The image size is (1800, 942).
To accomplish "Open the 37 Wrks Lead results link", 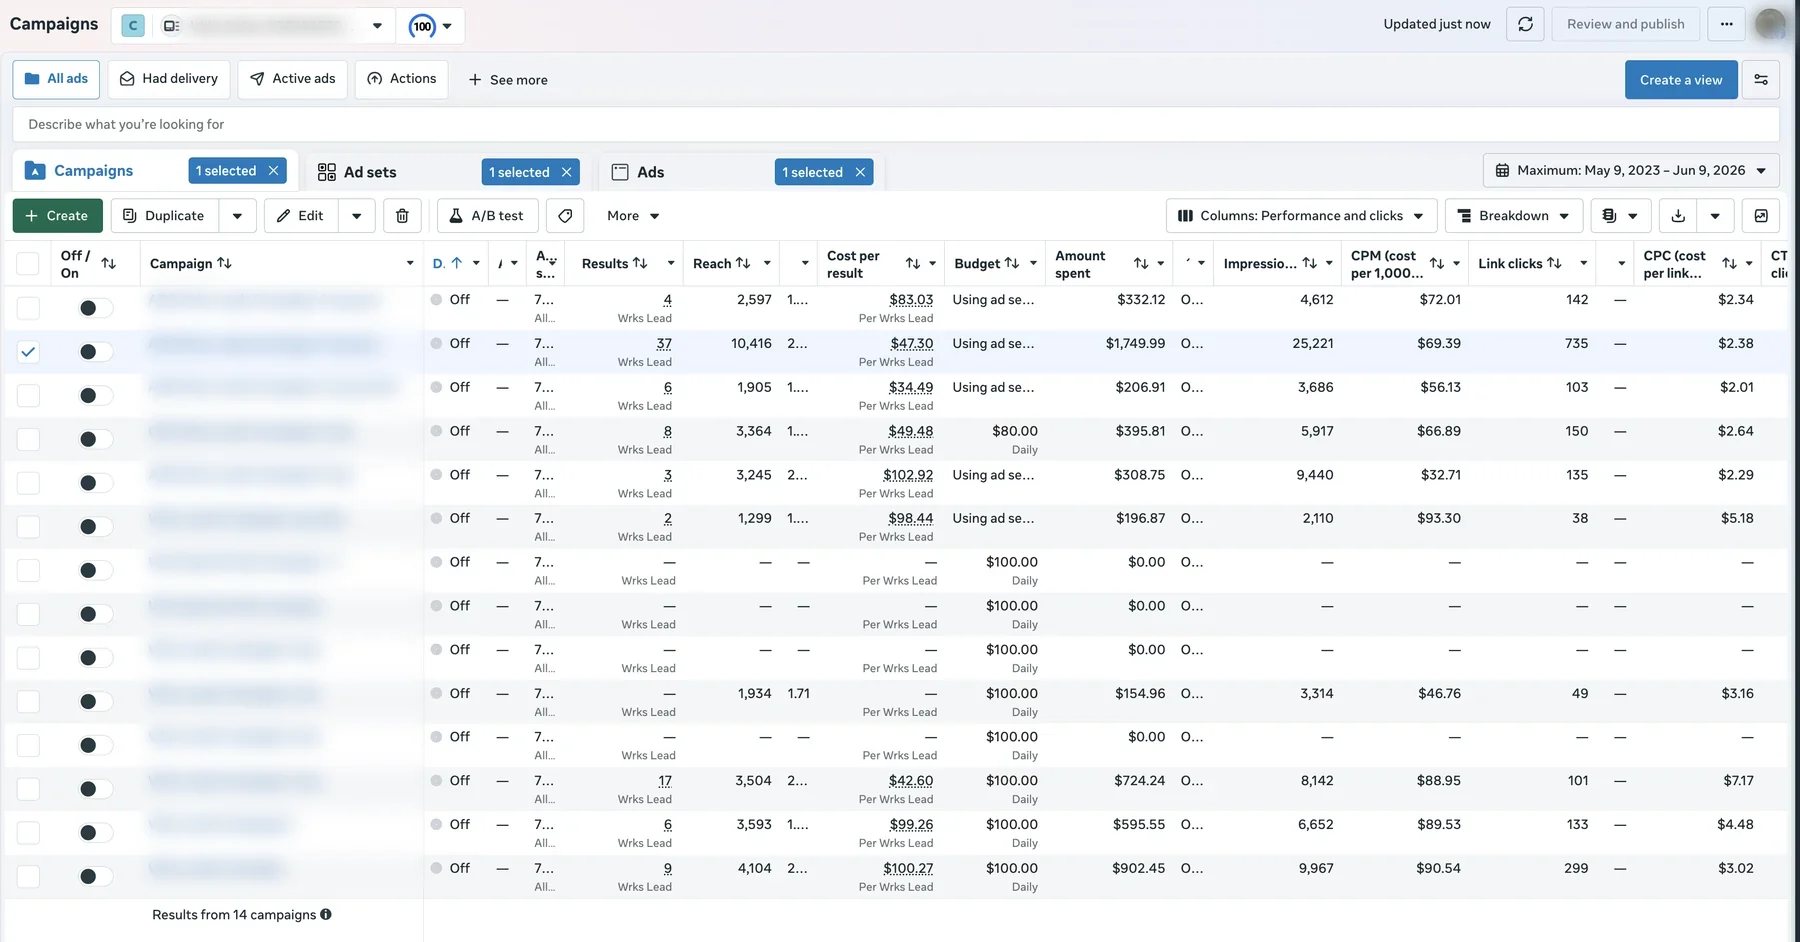I will pos(664,343).
